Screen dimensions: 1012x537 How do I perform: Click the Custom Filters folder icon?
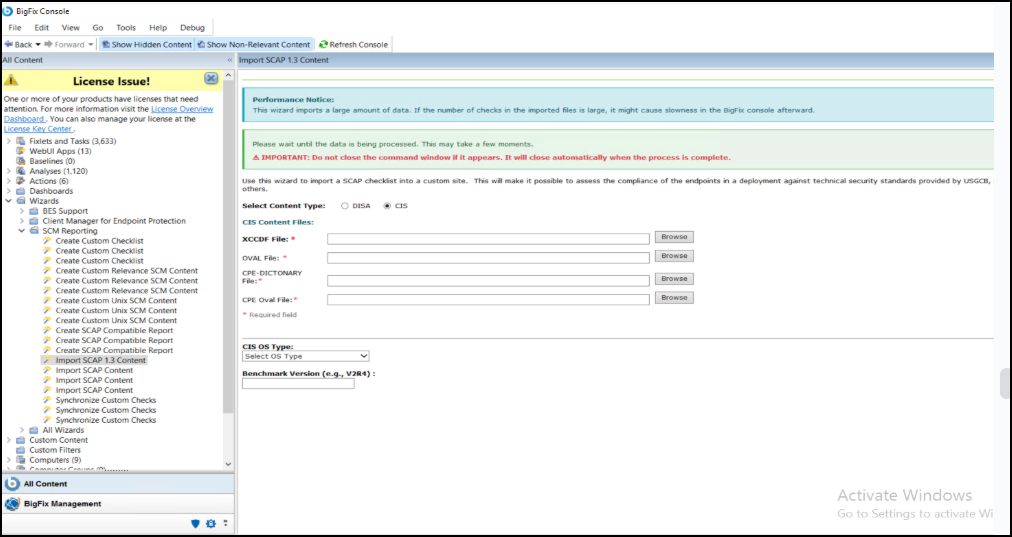point(20,450)
